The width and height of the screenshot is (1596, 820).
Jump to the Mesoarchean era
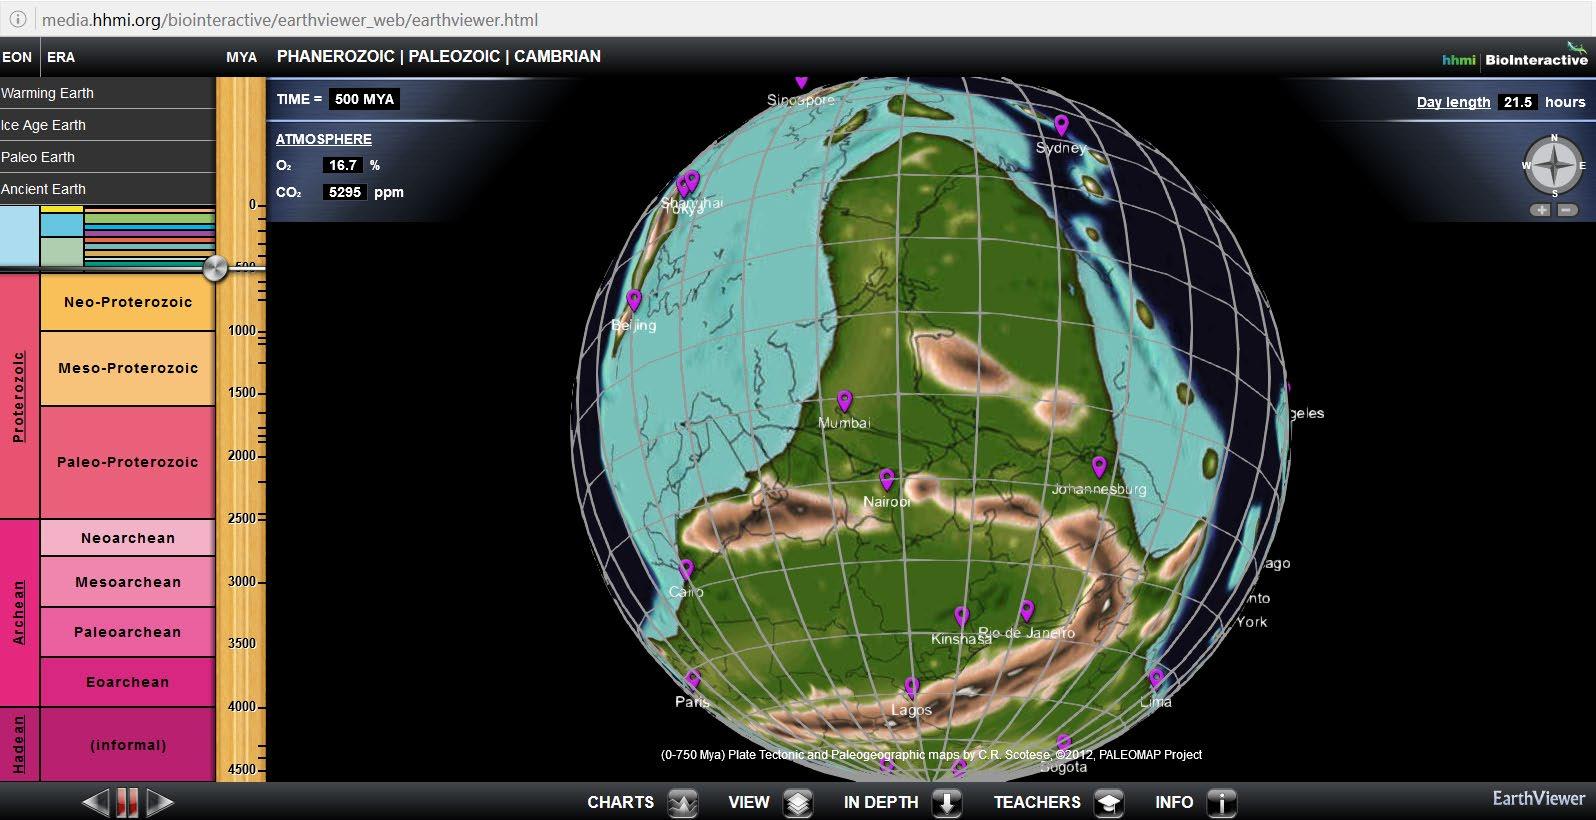coord(128,582)
